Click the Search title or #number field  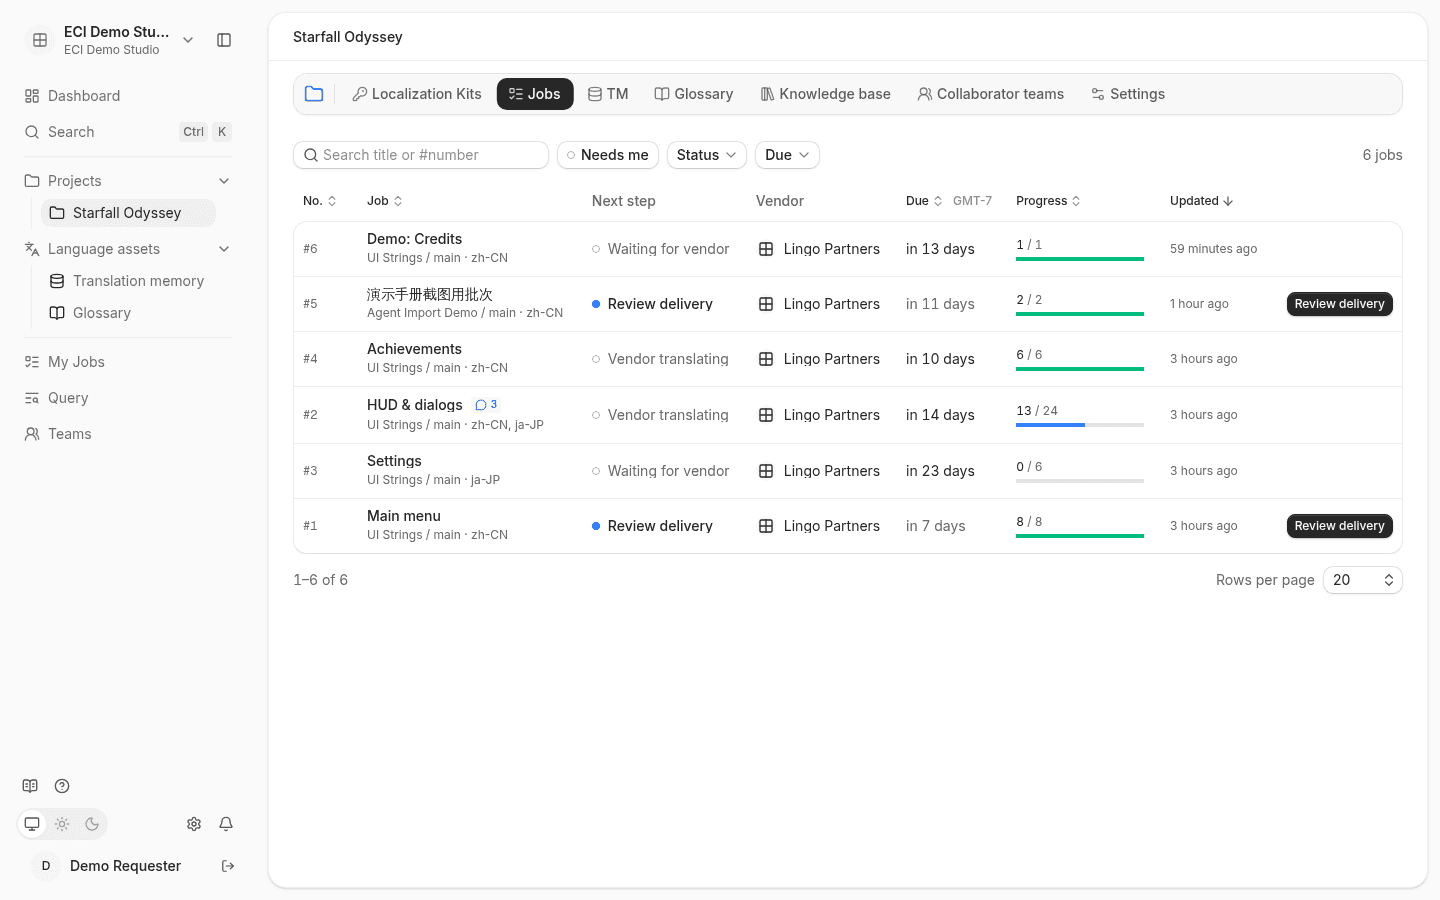[x=421, y=155]
